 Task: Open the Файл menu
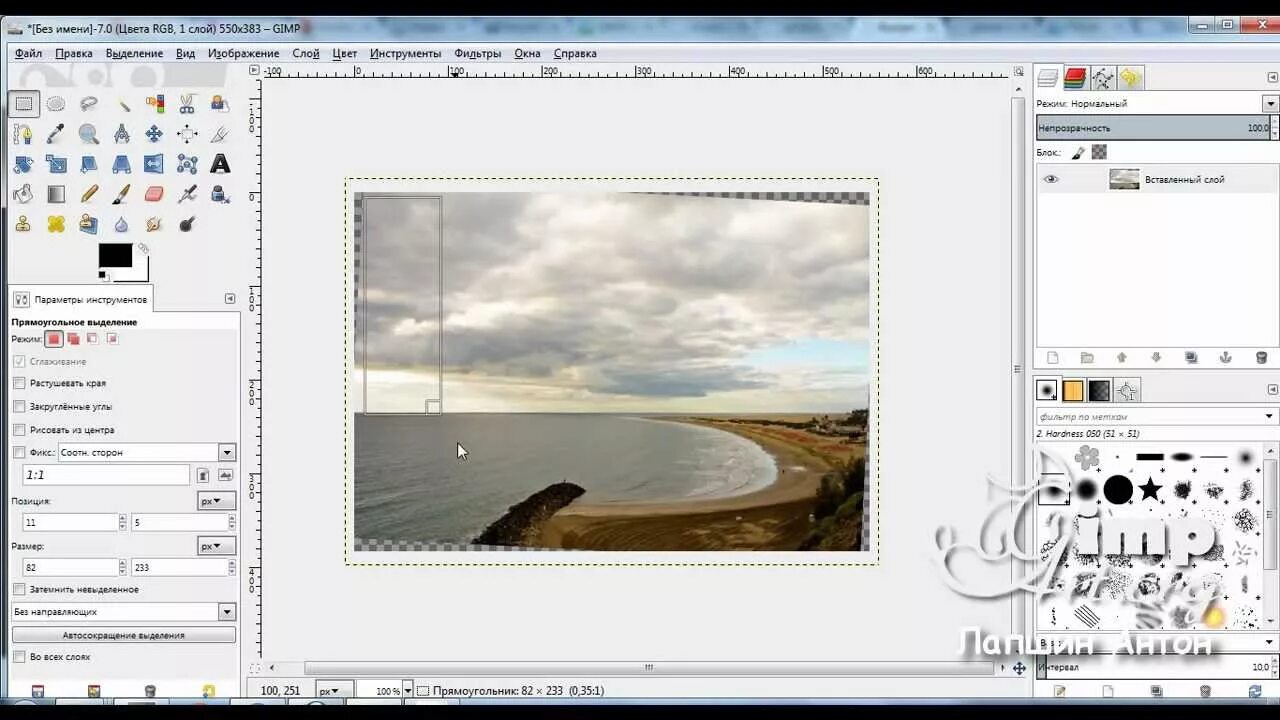(28, 54)
